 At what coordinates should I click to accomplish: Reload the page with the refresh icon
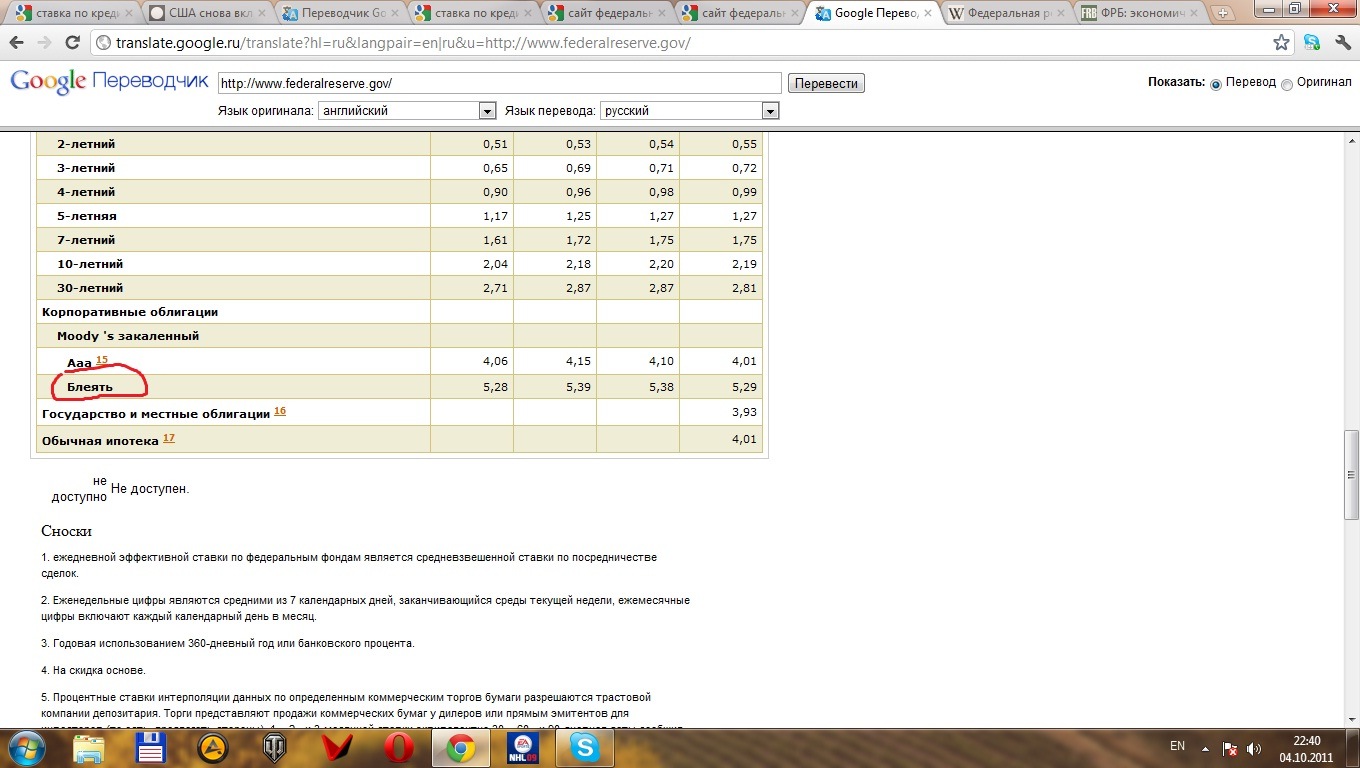coord(72,43)
